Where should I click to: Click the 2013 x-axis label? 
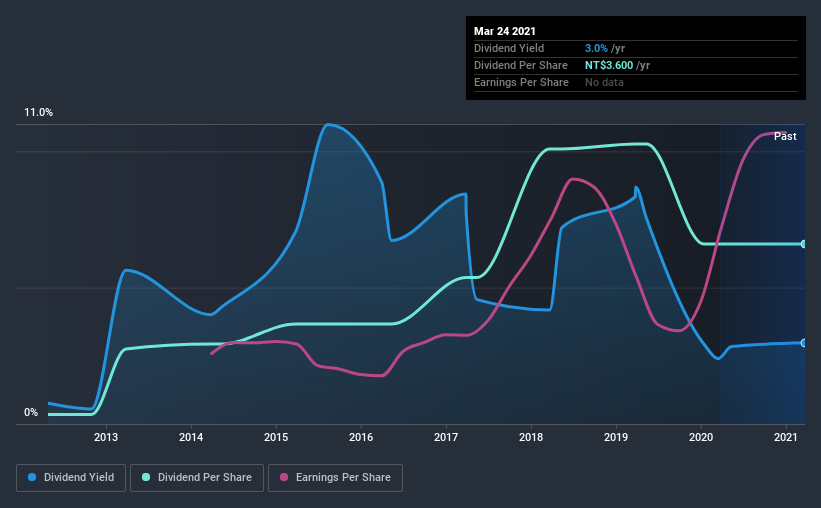tap(106, 437)
